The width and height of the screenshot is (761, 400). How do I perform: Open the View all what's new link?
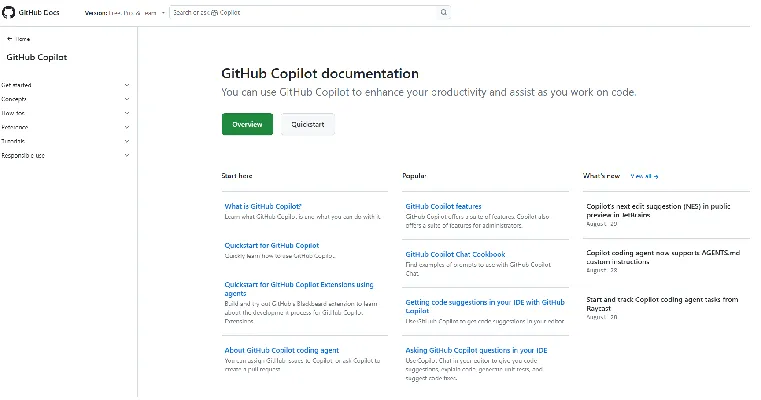pyautogui.click(x=644, y=176)
